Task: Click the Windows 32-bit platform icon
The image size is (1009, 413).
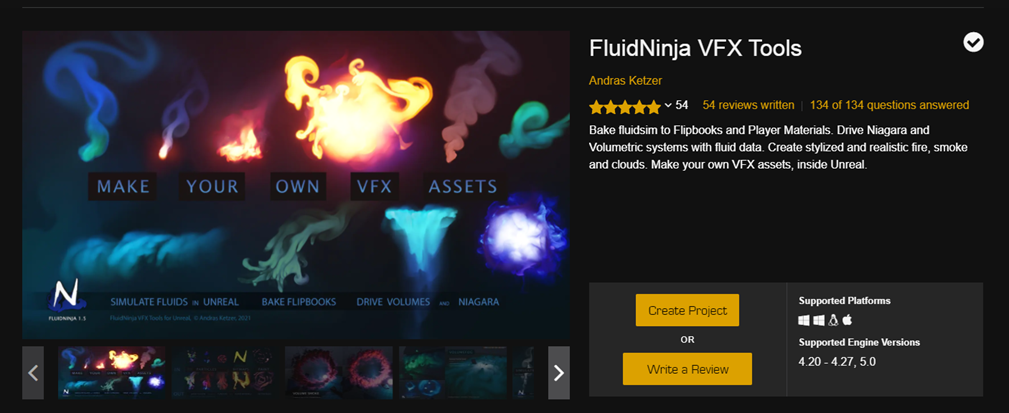Action: pyautogui.click(x=819, y=320)
